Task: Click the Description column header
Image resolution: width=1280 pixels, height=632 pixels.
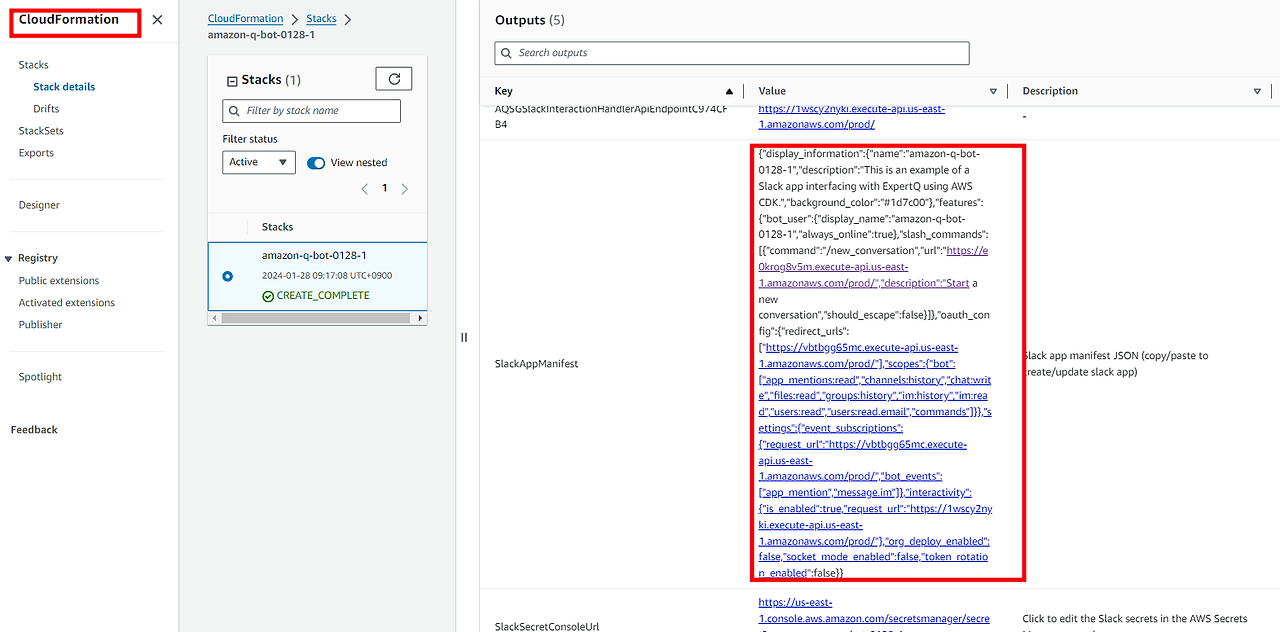Action: (x=1050, y=91)
